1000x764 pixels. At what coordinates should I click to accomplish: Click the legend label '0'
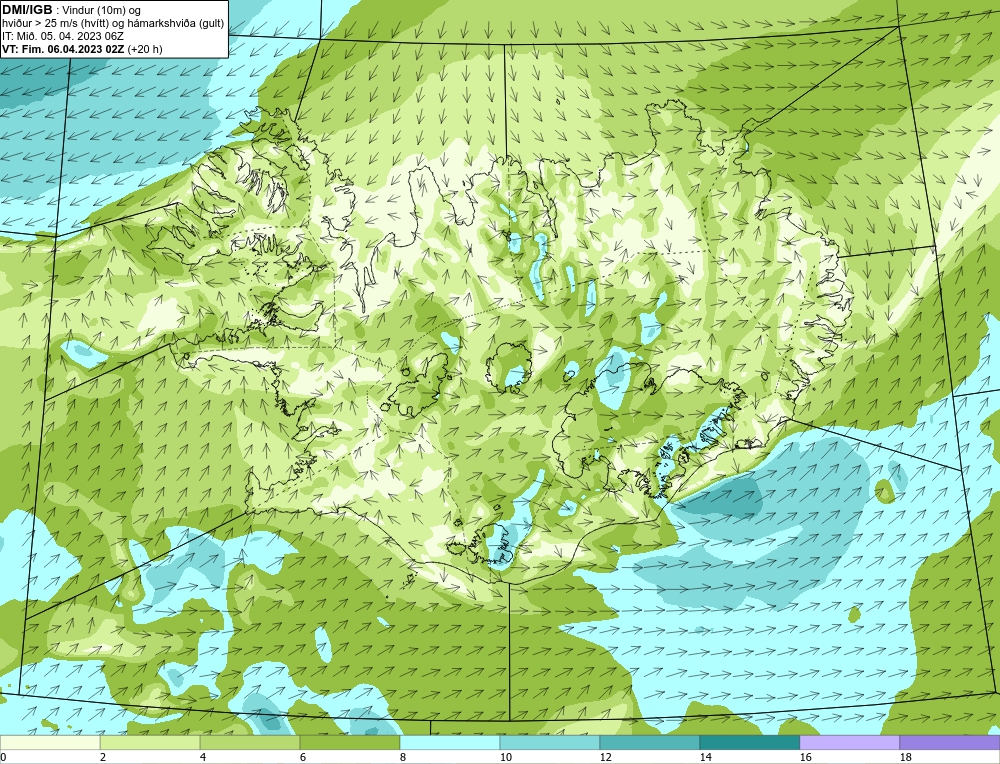[x=3, y=757]
